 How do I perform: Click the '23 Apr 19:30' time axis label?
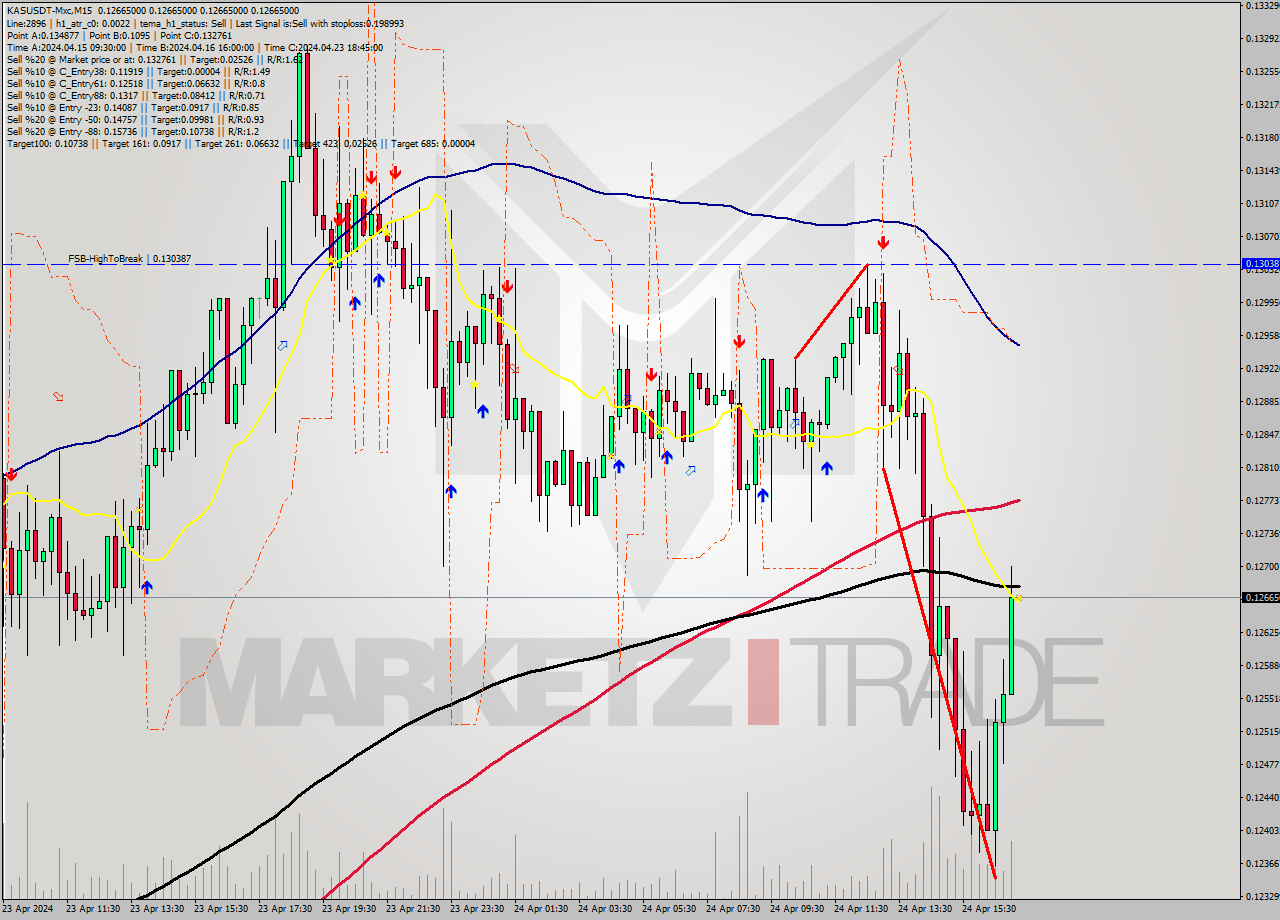coord(349,909)
